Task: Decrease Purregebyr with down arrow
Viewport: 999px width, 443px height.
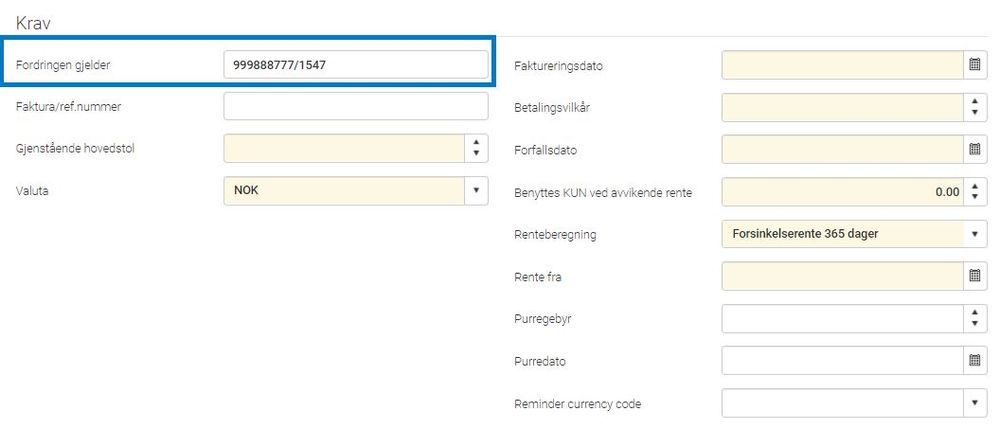Action: [x=974, y=324]
